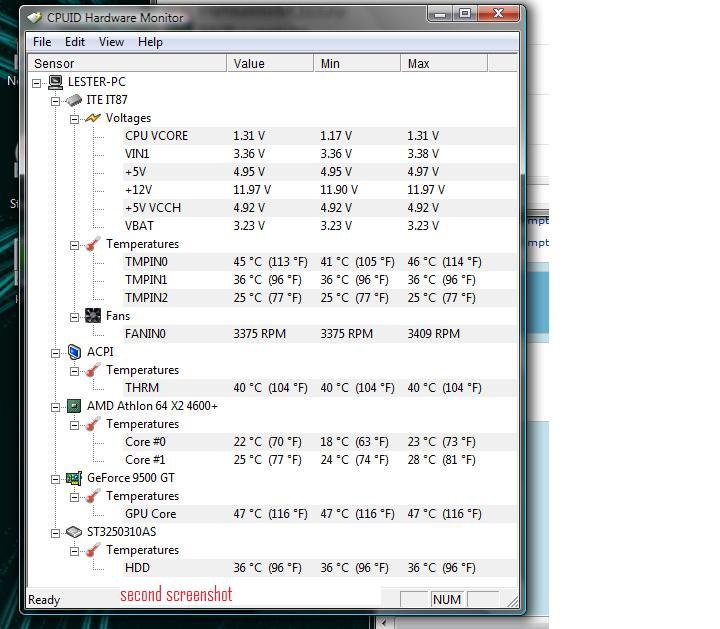Select the TMPIN1 temperature row

pos(319,280)
